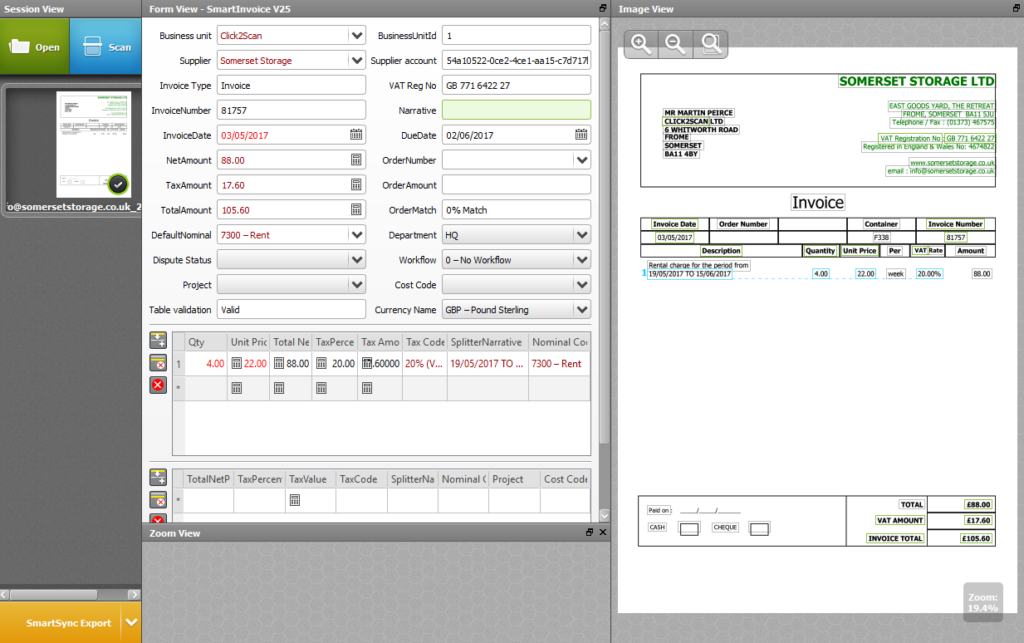Expand the Project dropdown in the form
This screenshot has height=643, width=1024.
(x=357, y=285)
